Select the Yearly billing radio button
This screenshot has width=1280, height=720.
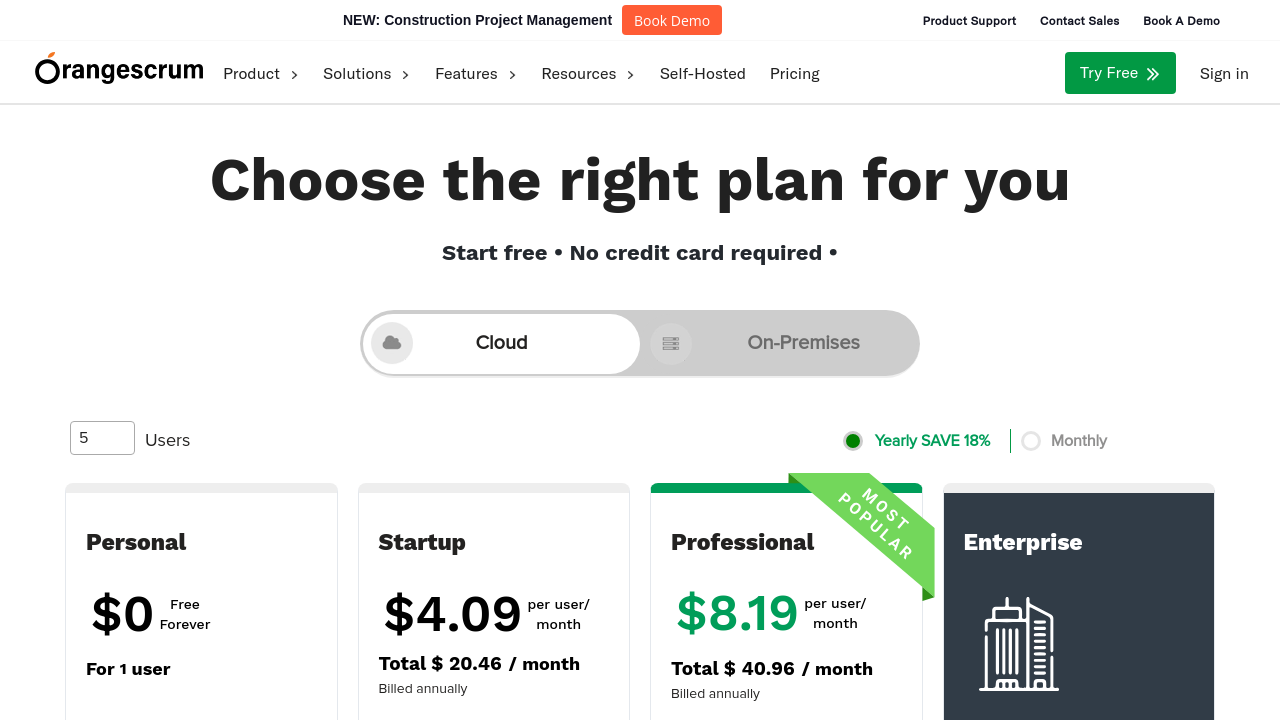pyautogui.click(x=853, y=441)
